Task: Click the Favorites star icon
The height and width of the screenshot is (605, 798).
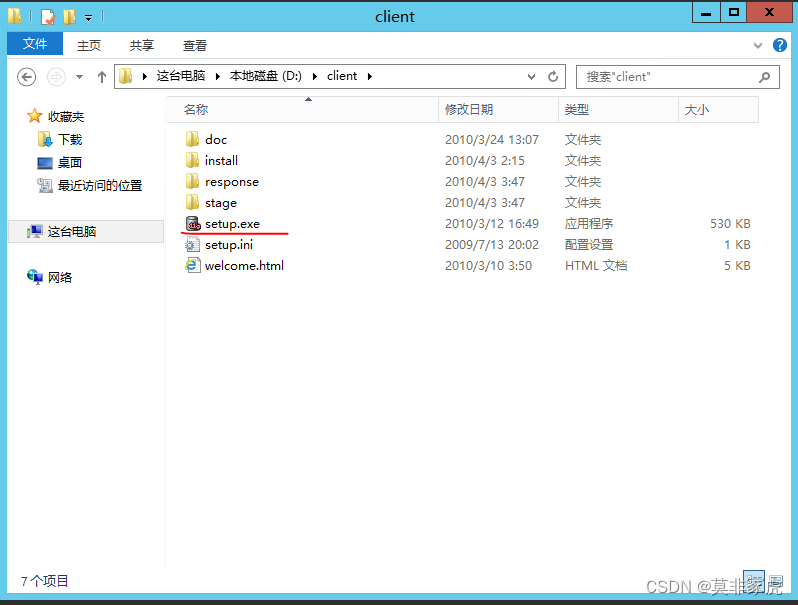Action: 35,116
